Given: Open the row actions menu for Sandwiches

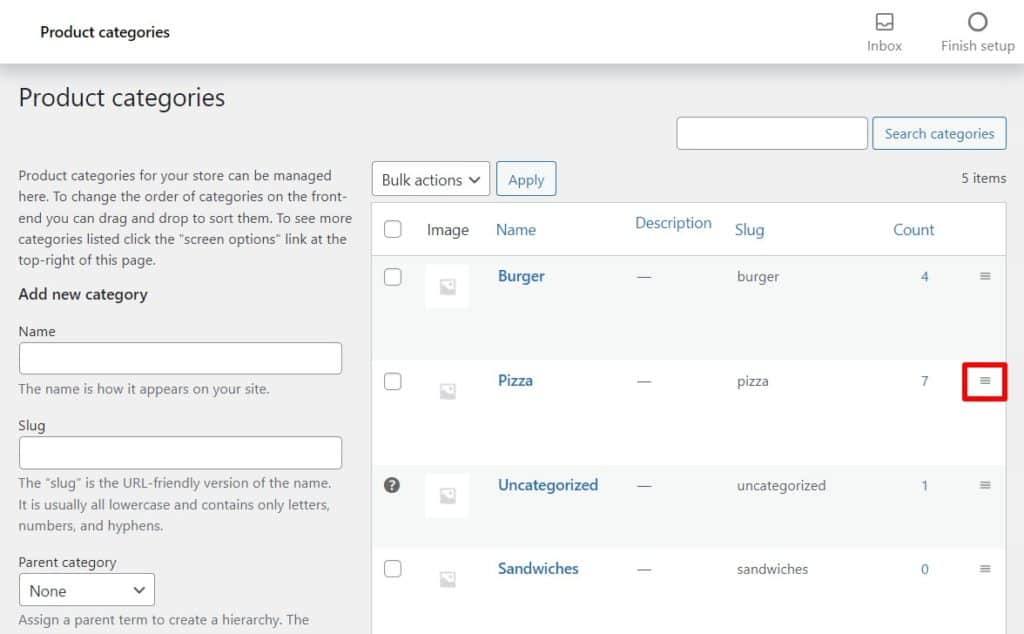Looking at the screenshot, I should point(985,568).
